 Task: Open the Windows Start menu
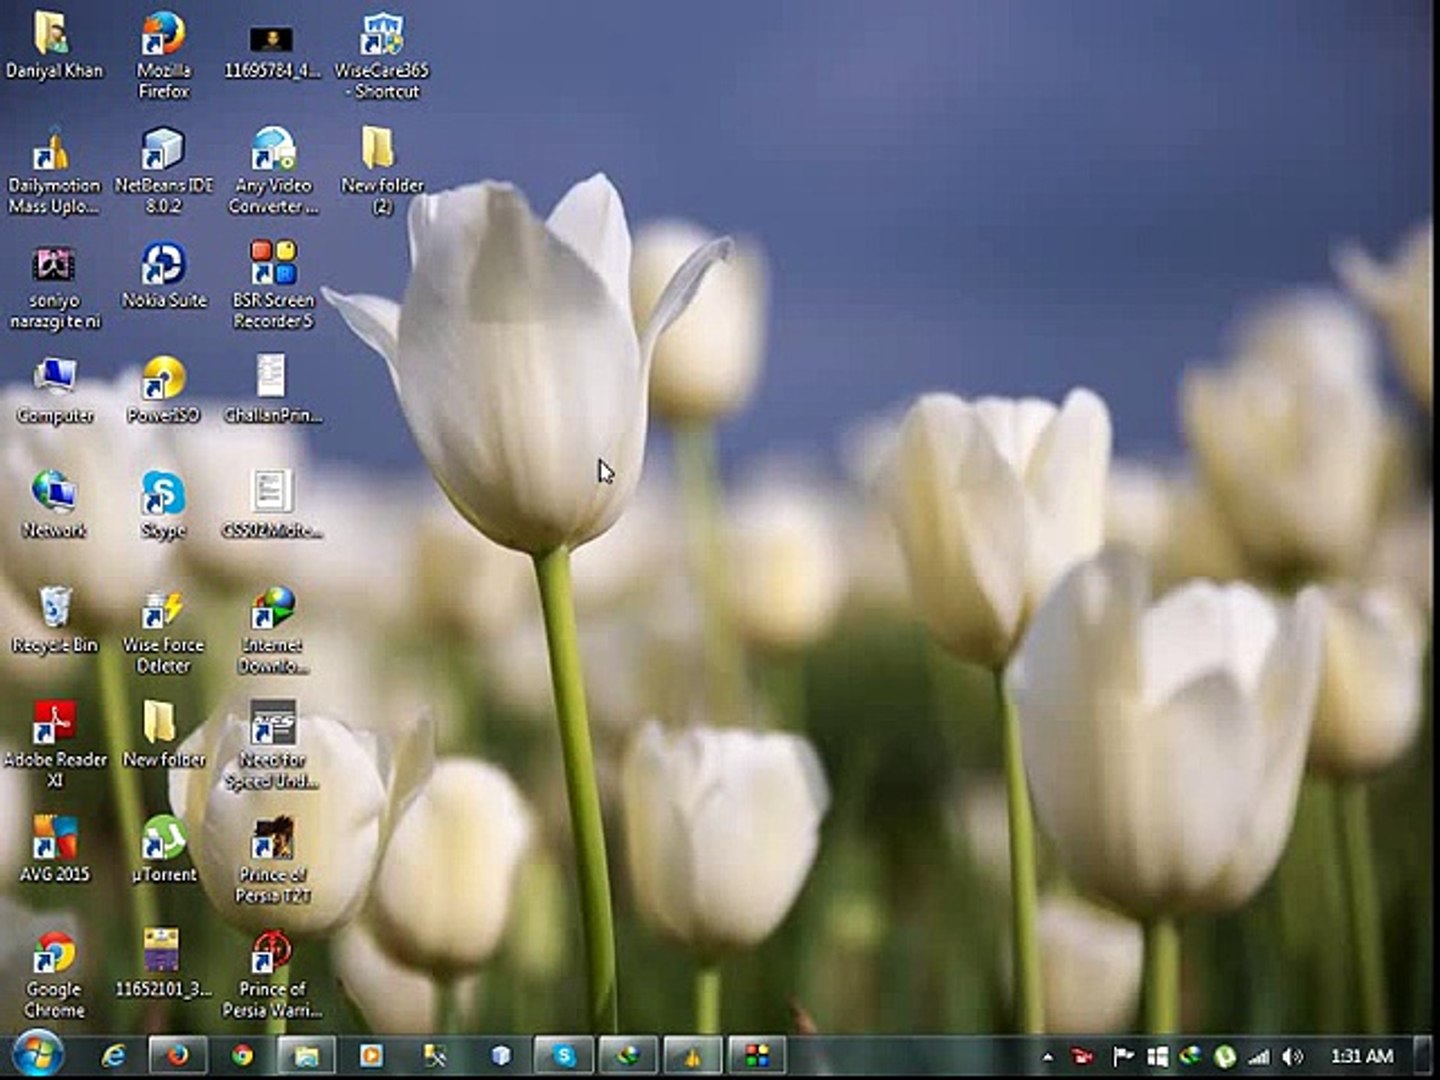[x=37, y=1055]
